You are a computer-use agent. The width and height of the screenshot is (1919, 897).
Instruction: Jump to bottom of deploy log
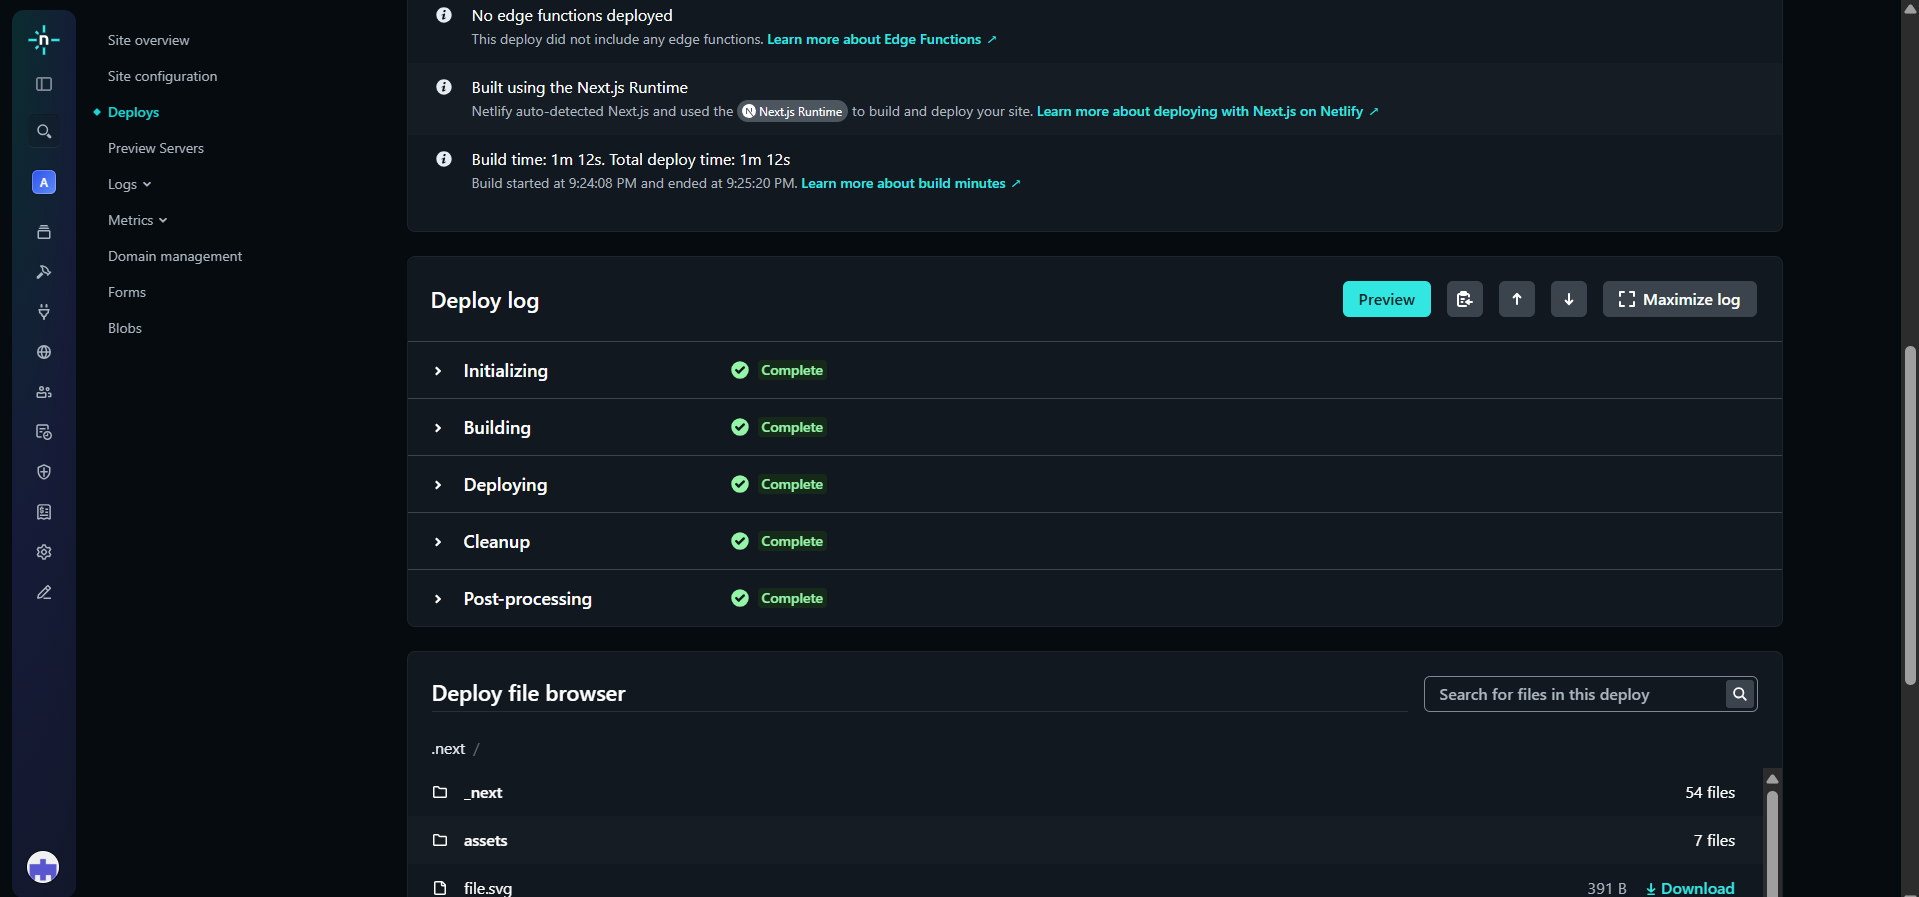pos(1568,299)
